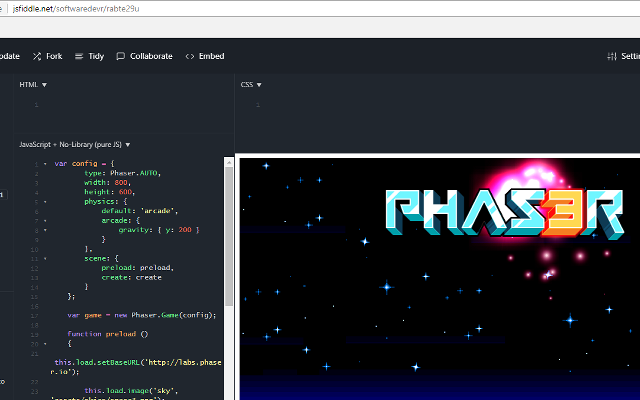640x400 pixels.
Task: Click the Collaborate speech bubble icon
Action: (x=120, y=56)
